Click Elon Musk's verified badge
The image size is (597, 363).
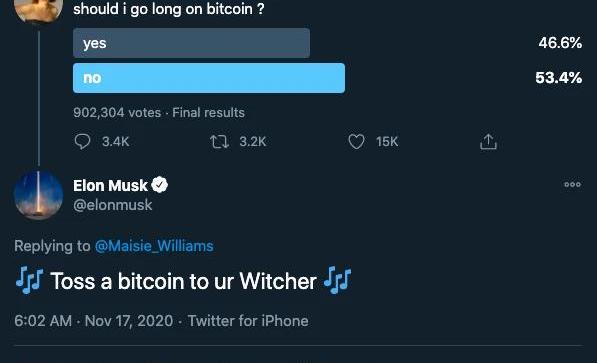160,185
